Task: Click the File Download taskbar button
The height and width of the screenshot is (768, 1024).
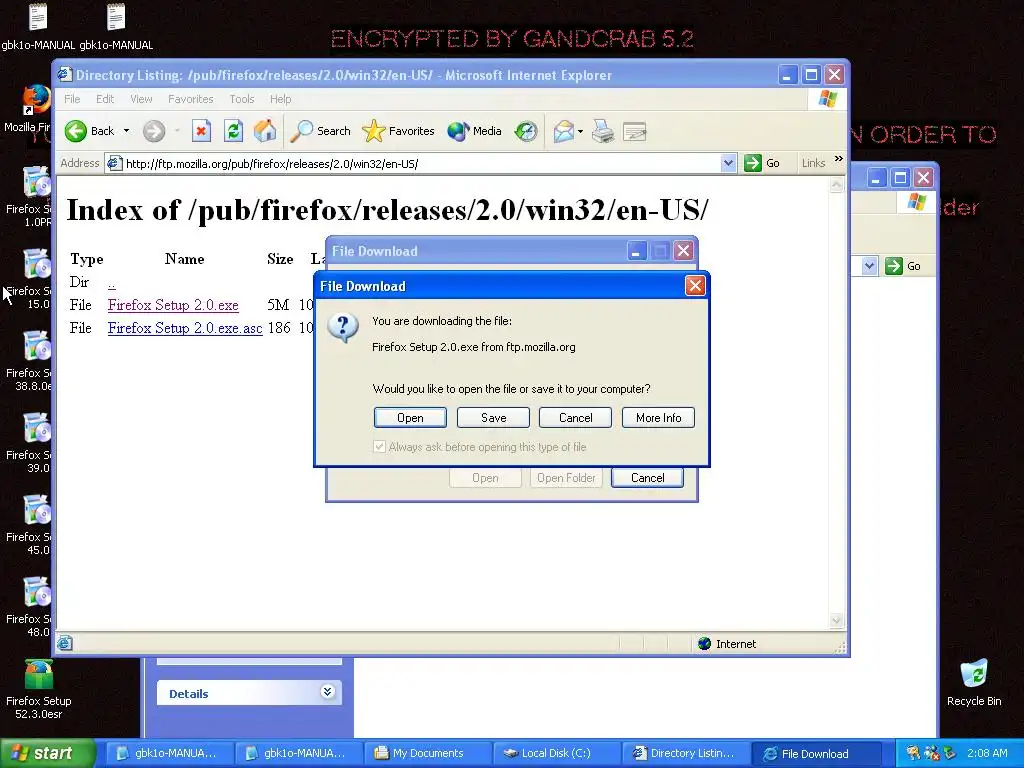Action: point(814,753)
